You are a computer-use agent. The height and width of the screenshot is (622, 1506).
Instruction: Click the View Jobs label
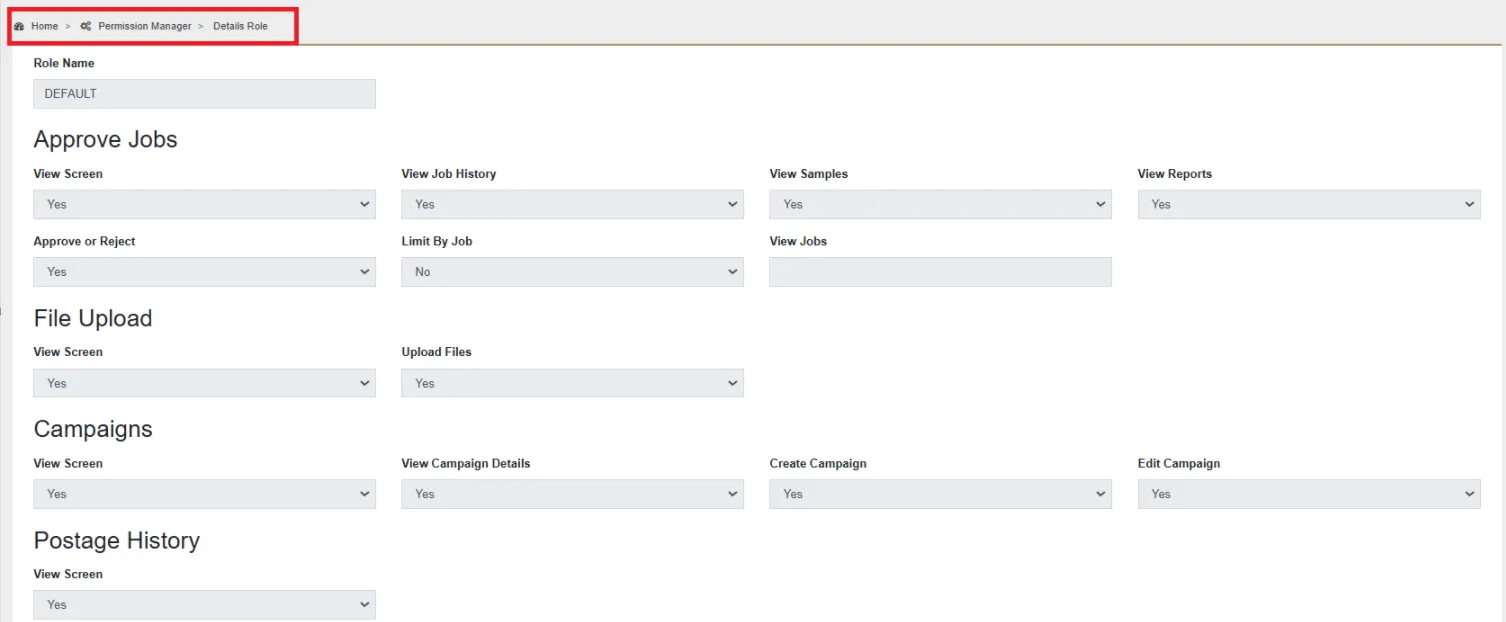798,242
